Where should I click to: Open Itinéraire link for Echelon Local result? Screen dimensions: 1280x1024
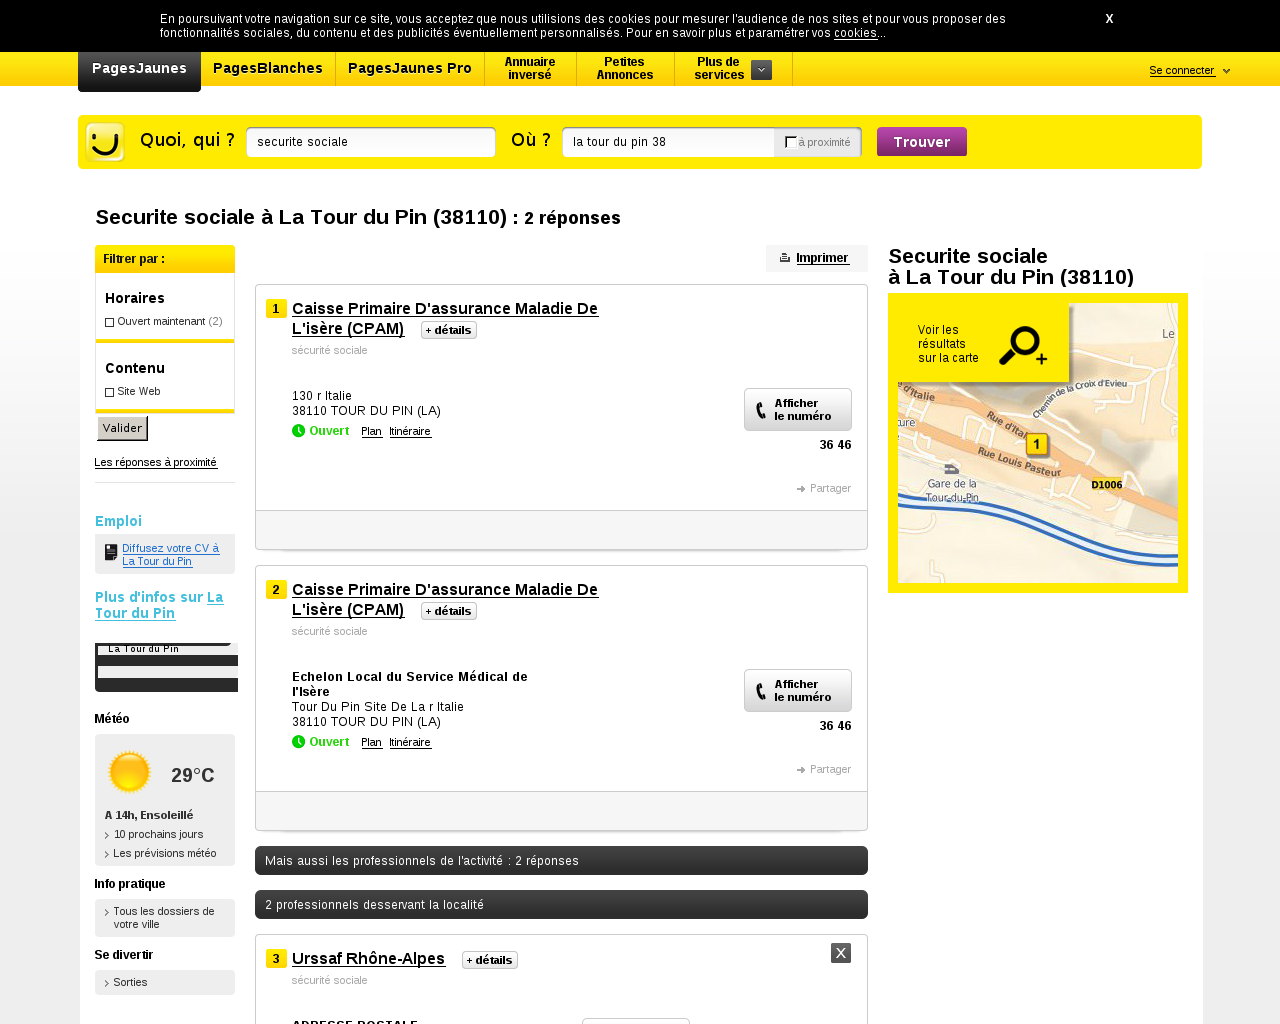410,743
